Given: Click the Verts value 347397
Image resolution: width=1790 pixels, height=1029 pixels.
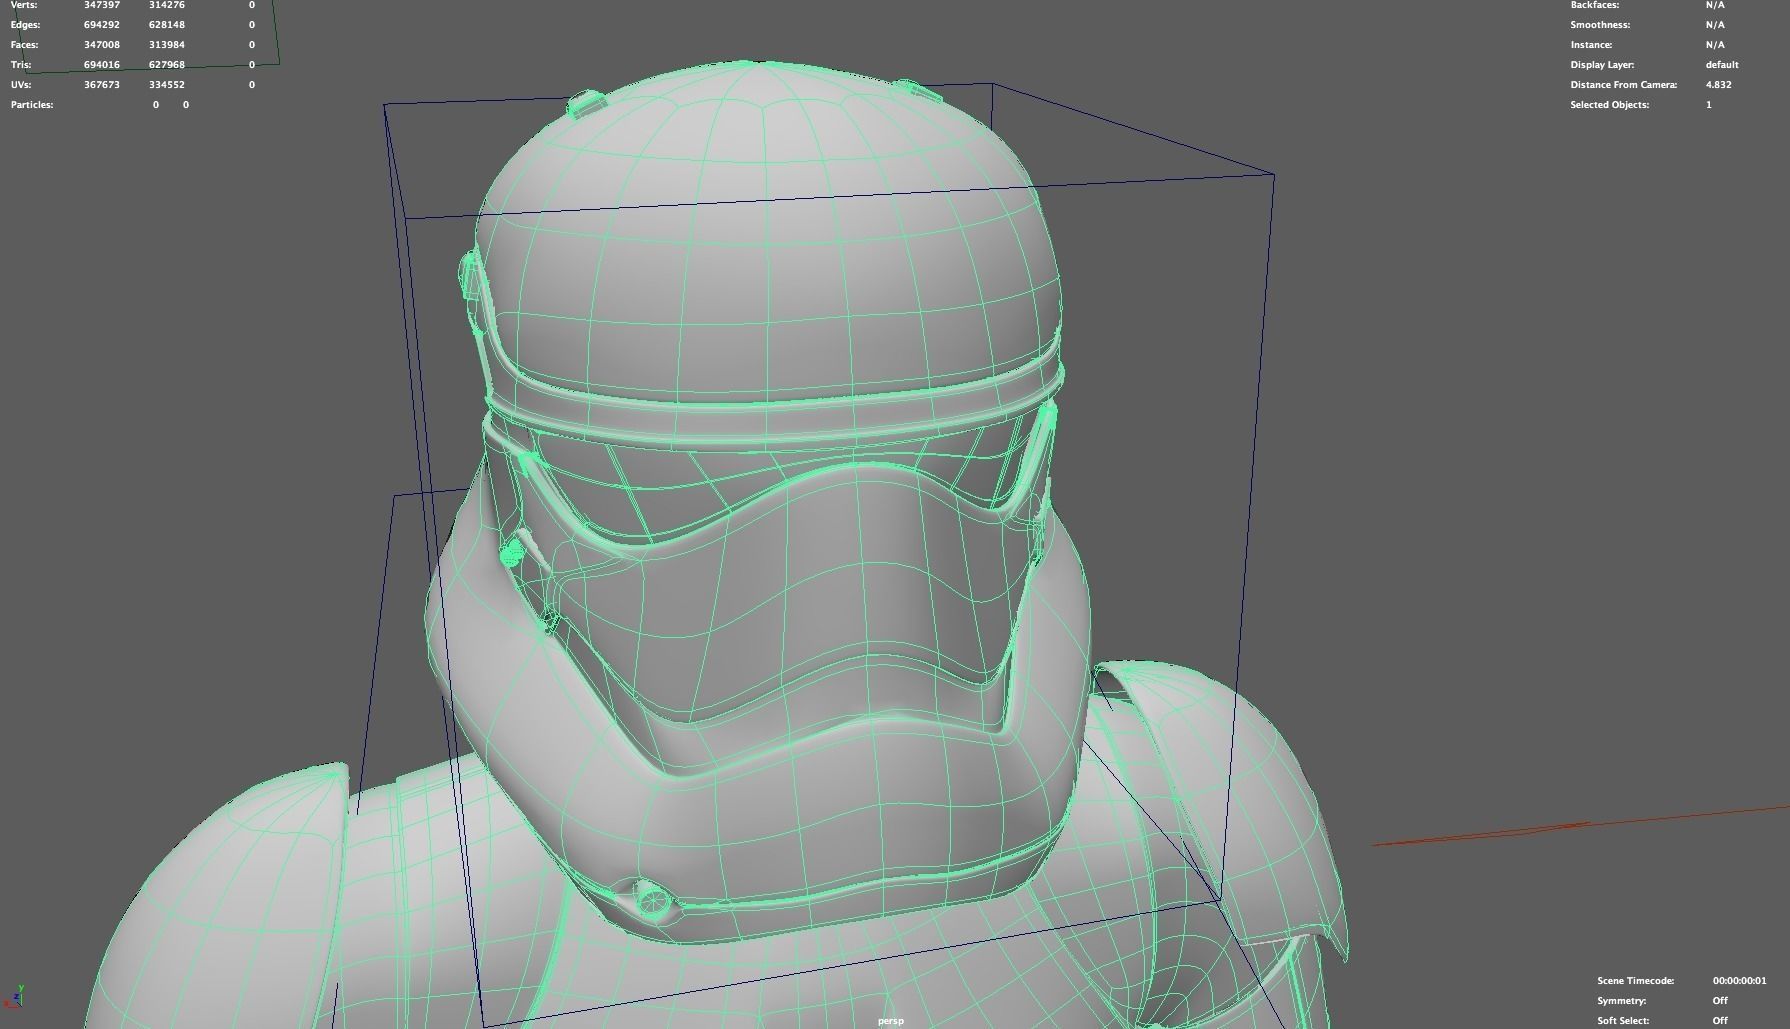Looking at the screenshot, I should point(102,5).
